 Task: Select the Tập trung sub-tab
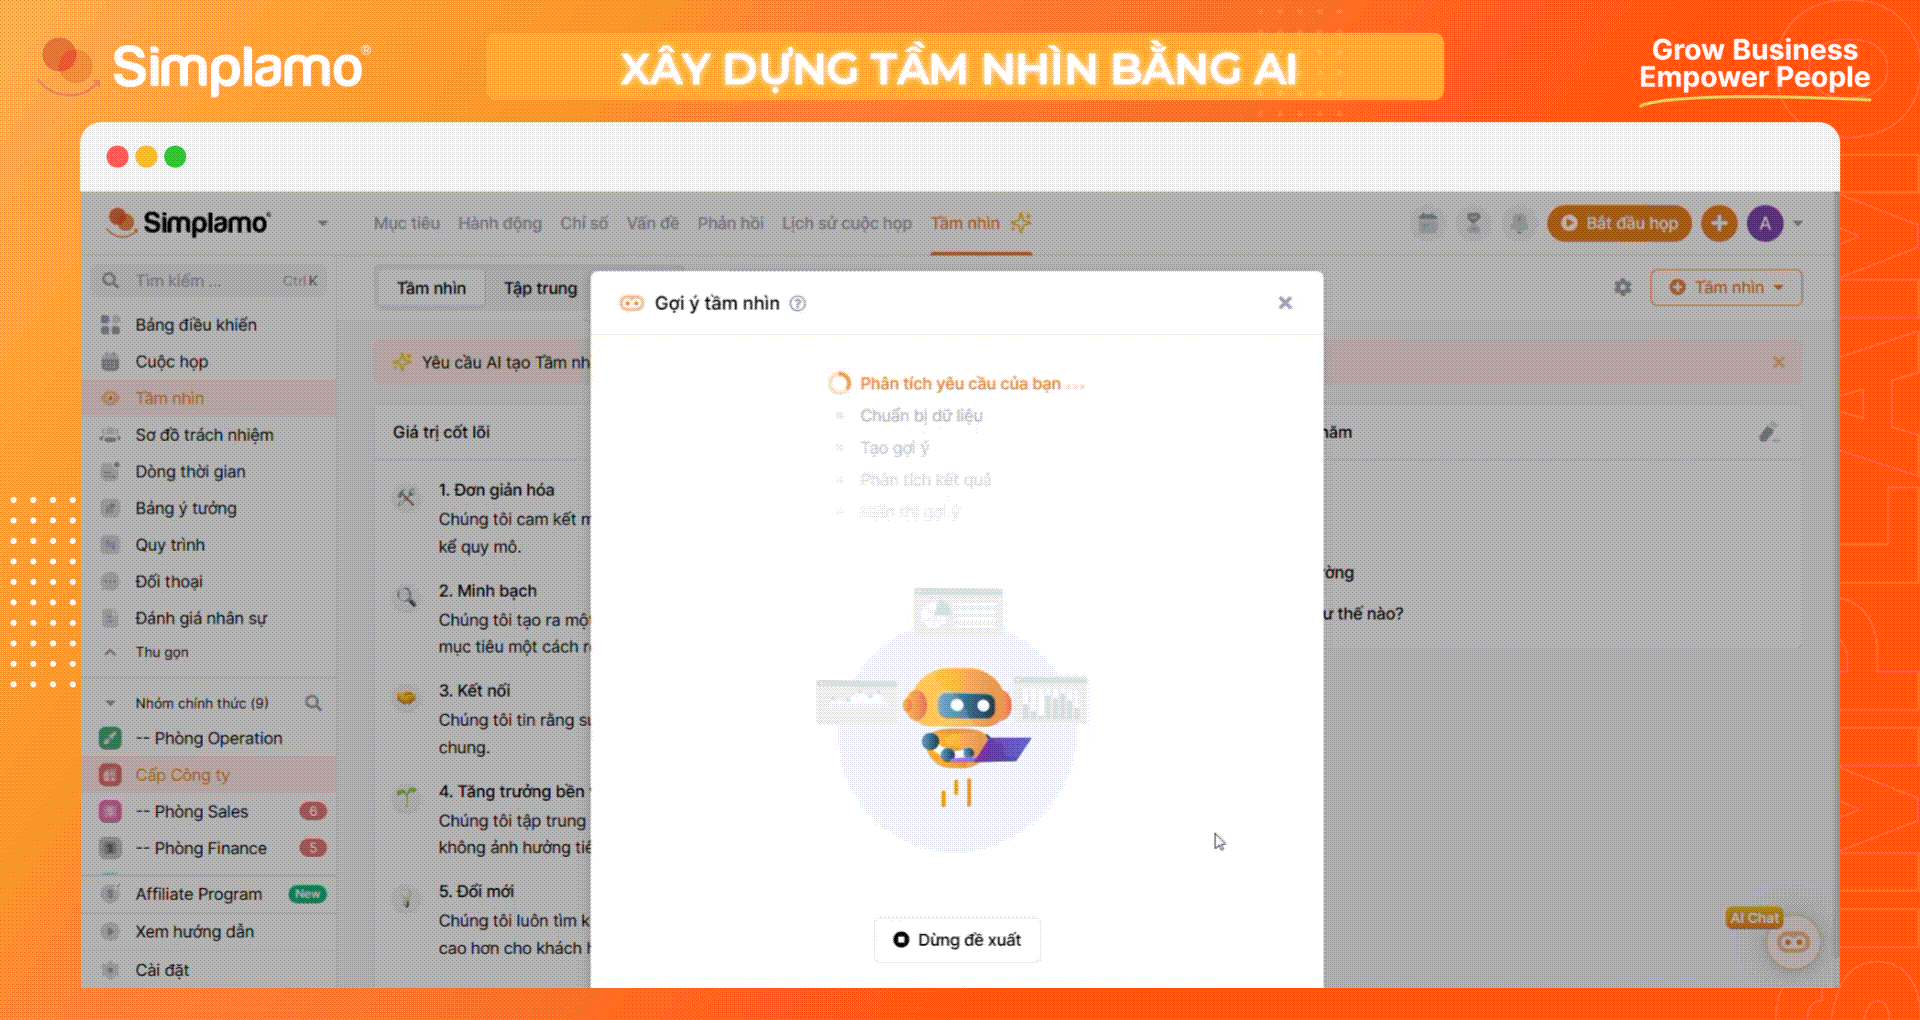point(540,288)
